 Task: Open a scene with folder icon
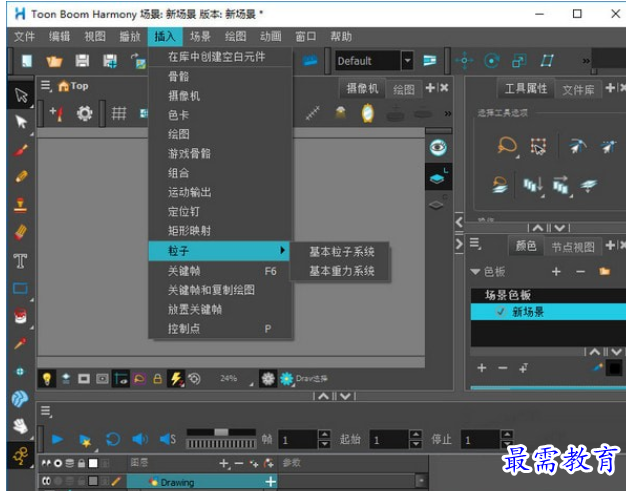point(54,61)
